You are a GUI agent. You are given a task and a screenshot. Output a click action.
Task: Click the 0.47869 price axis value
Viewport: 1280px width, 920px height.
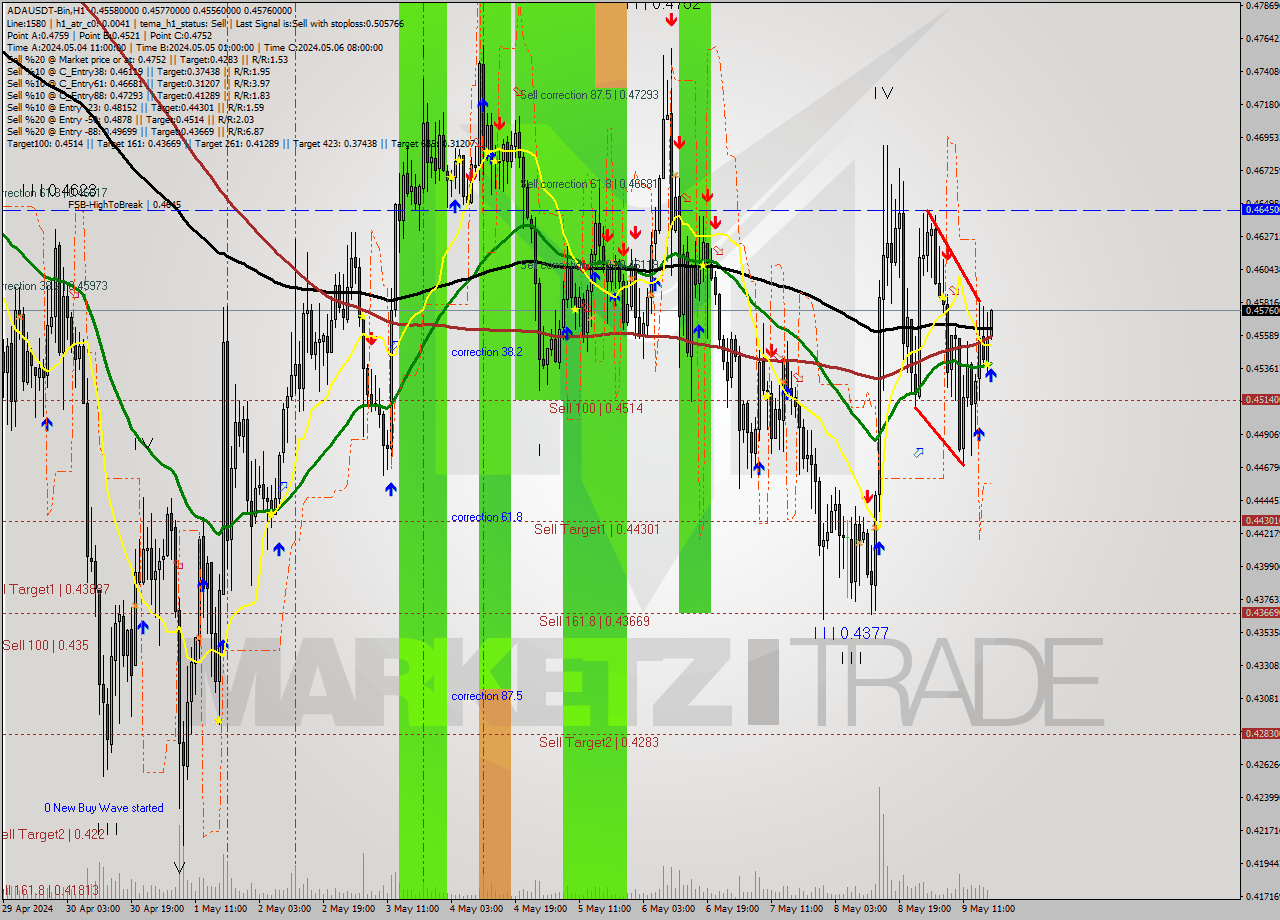point(1262,5)
